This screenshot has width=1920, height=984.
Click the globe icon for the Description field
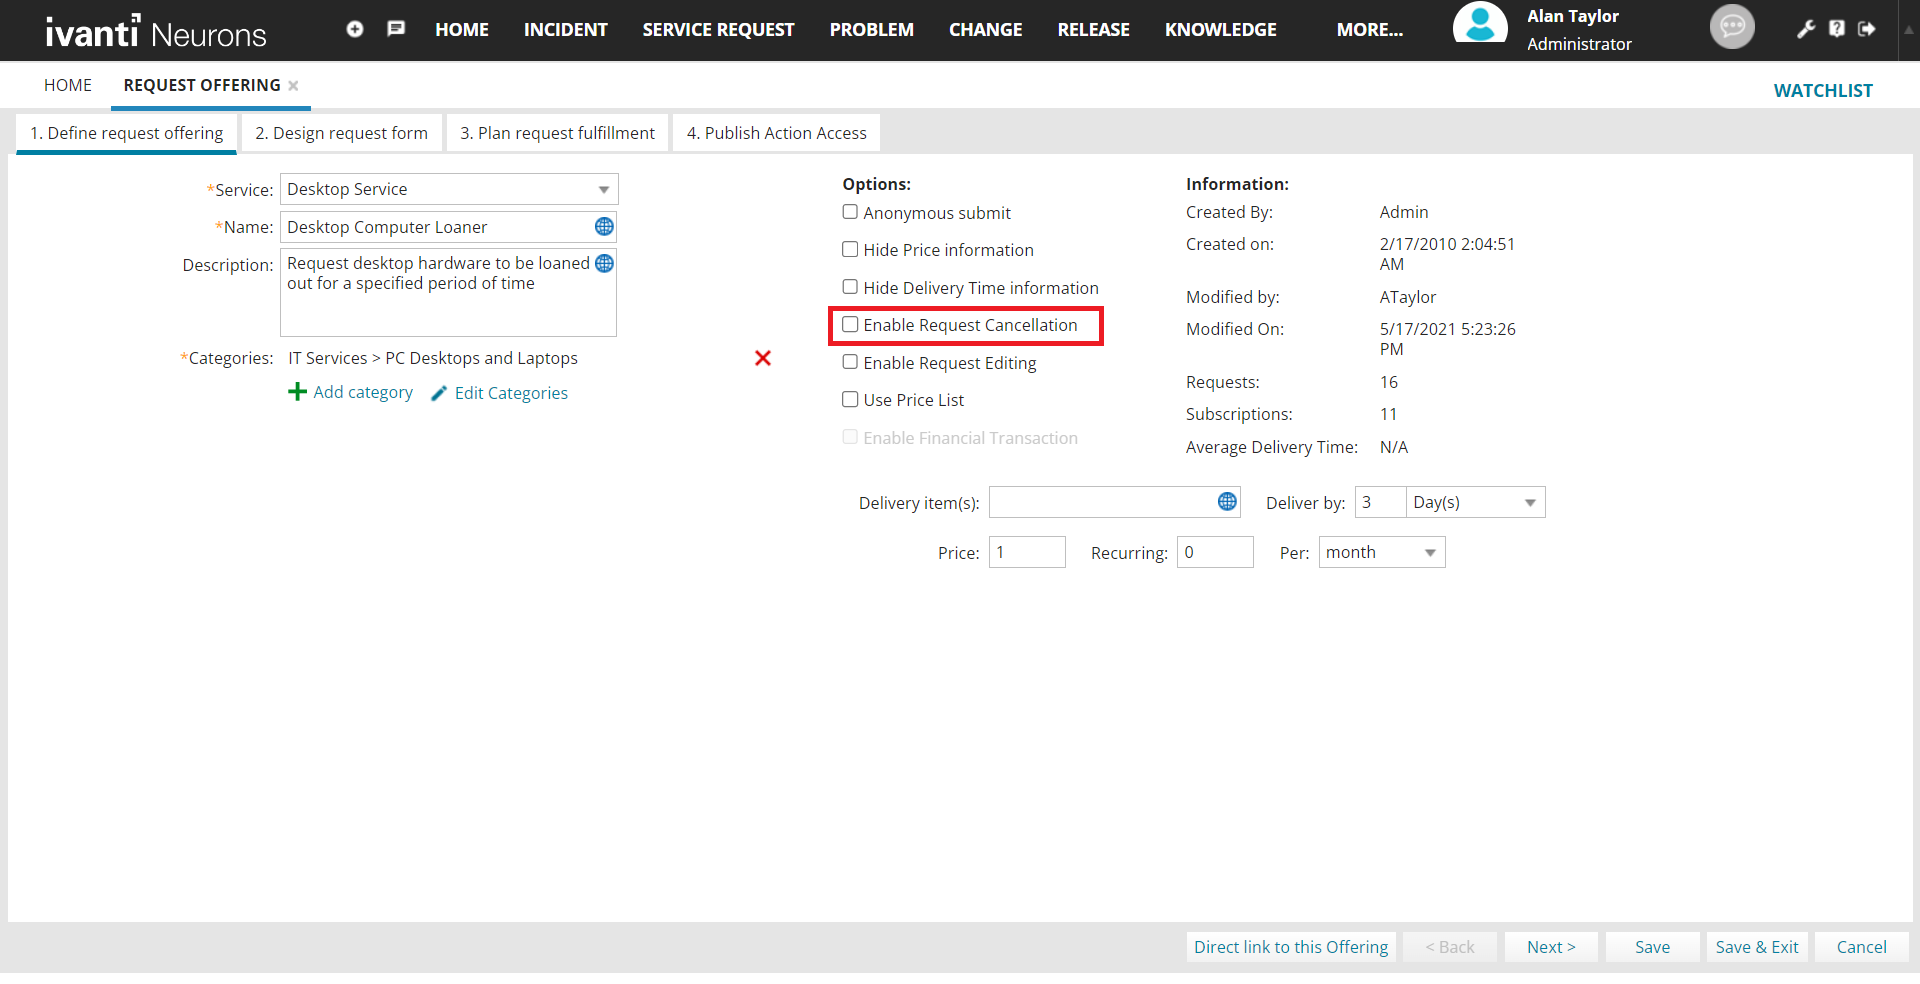(x=604, y=263)
